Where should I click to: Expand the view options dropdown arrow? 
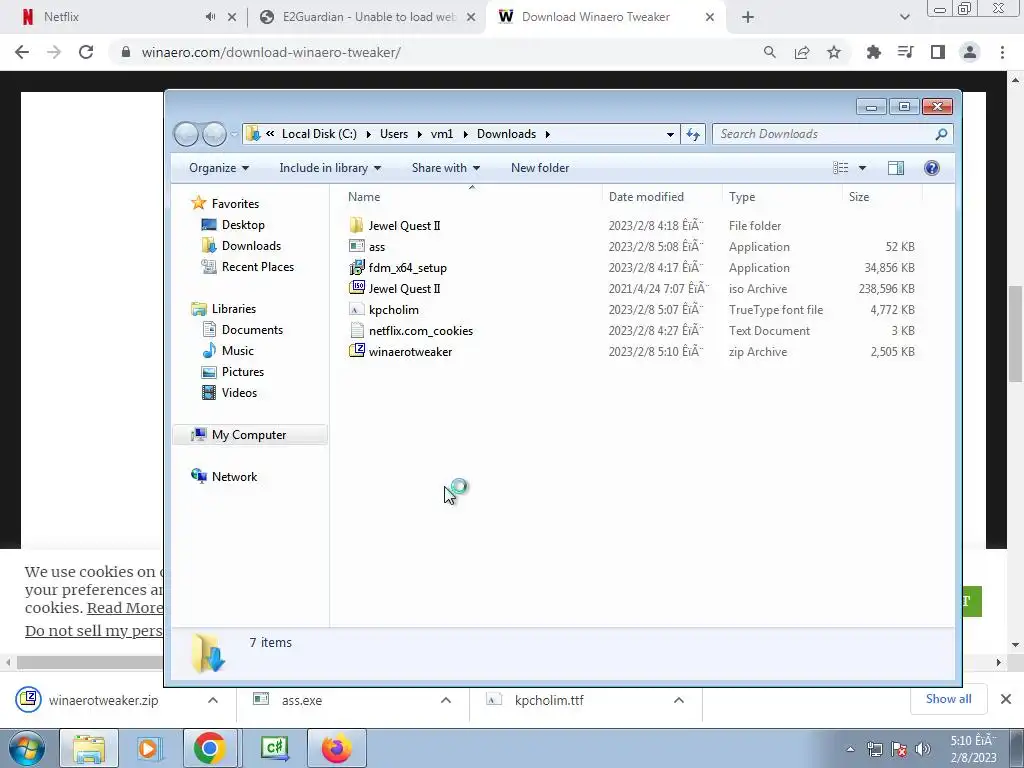pos(862,168)
